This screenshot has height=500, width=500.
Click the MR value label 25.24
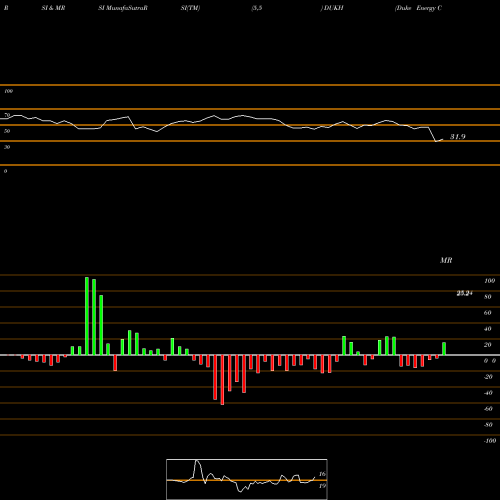tap(464, 293)
